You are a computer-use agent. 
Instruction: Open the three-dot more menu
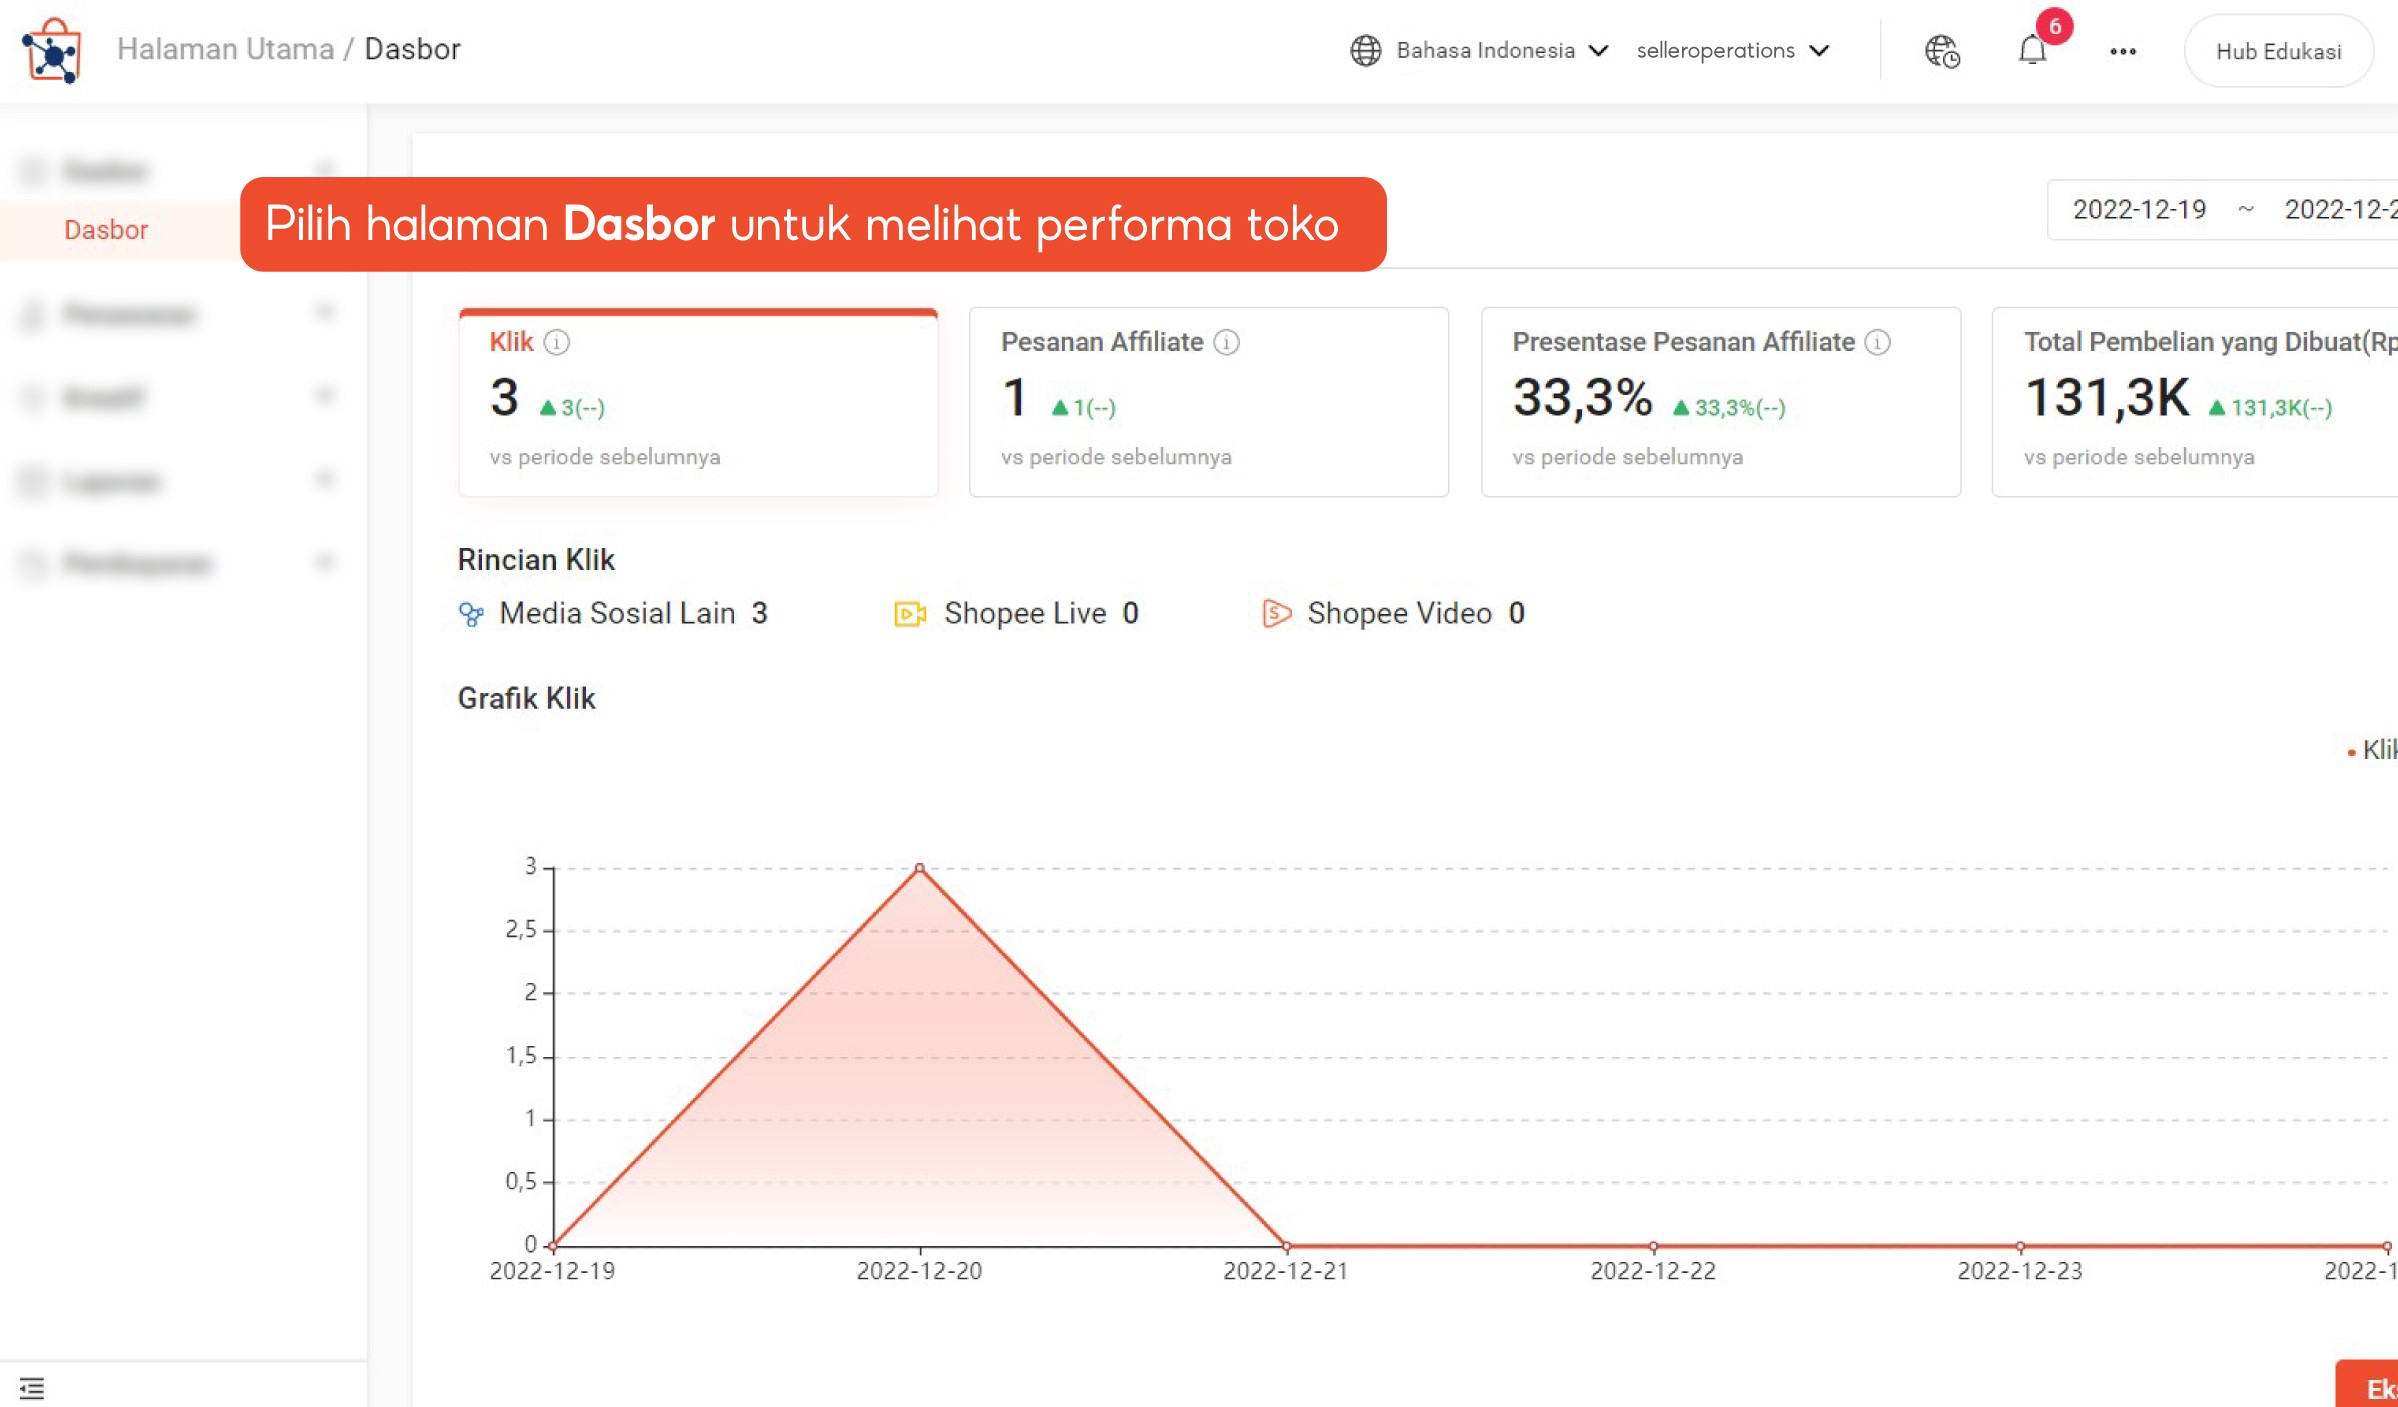2123,51
